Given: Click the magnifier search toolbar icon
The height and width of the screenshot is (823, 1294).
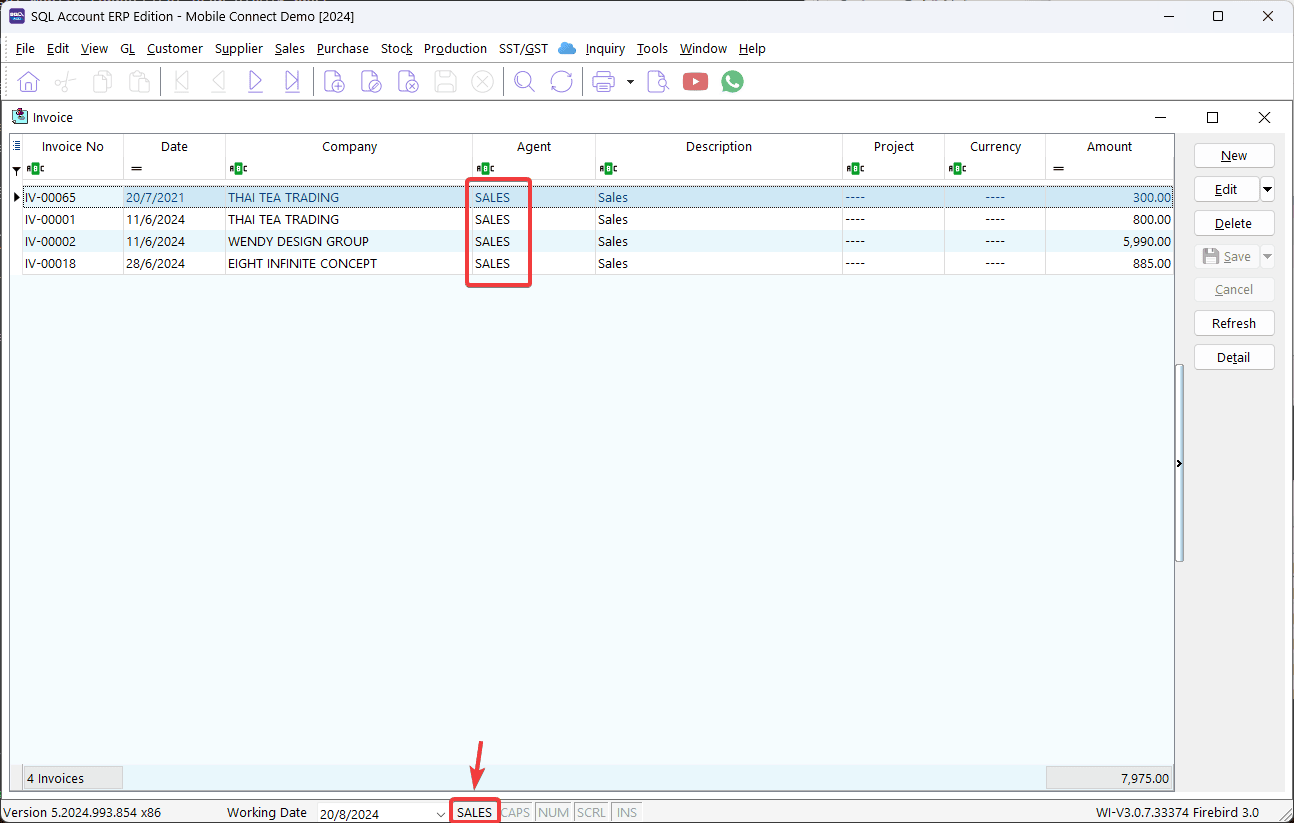Looking at the screenshot, I should 524,82.
